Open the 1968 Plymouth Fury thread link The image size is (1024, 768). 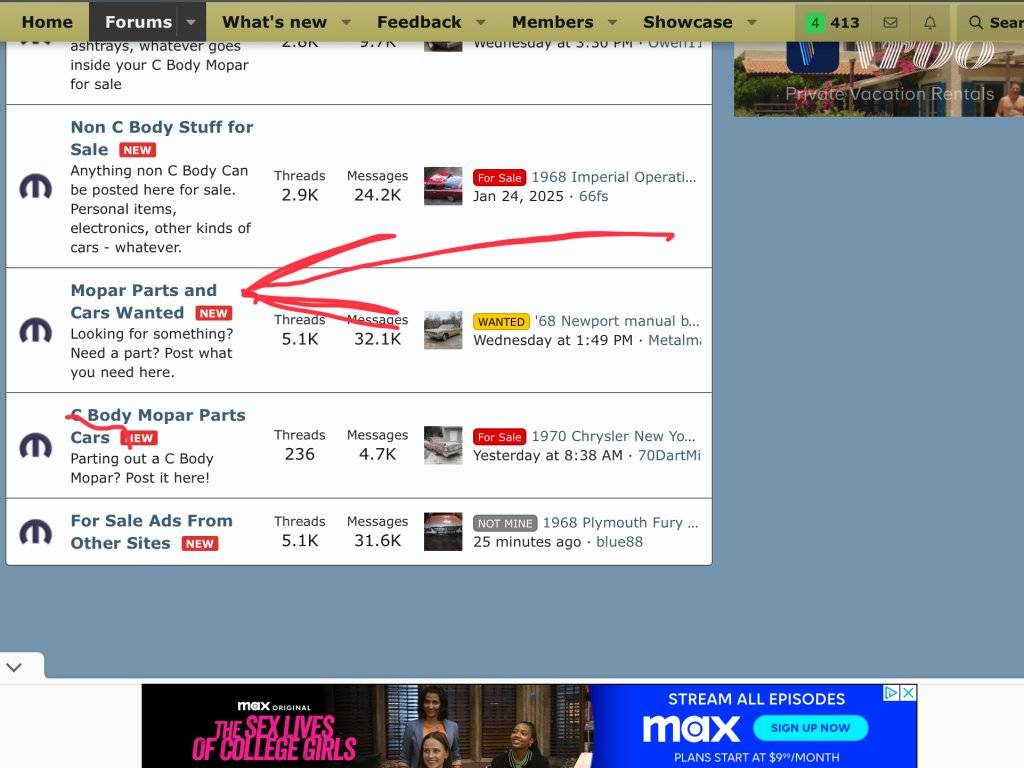[620, 522]
